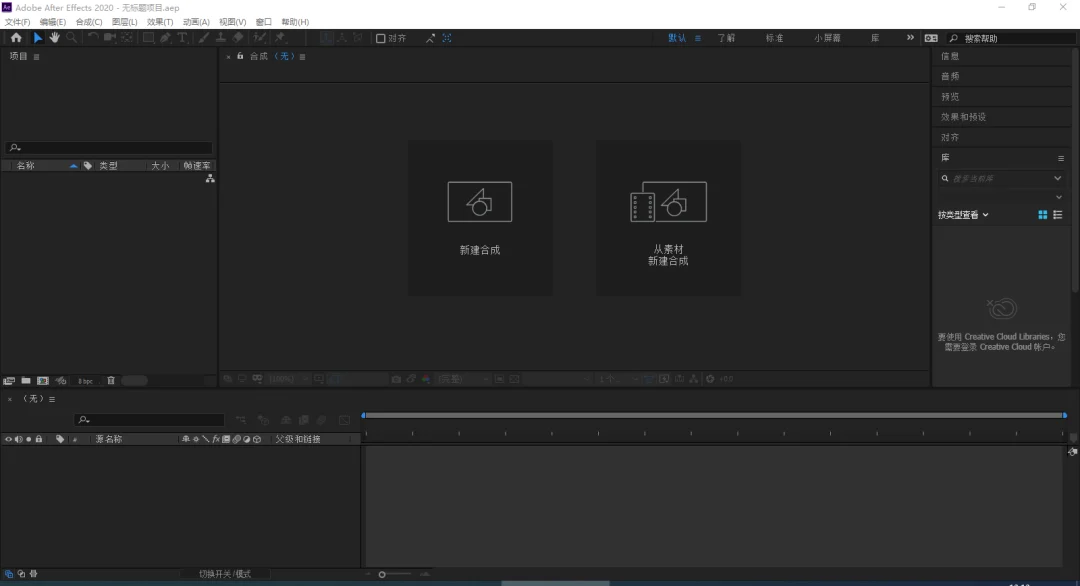Viewport: 1080px width, 586px height.
Task: Open the flowchart view icon in Project panel
Action: (210, 179)
